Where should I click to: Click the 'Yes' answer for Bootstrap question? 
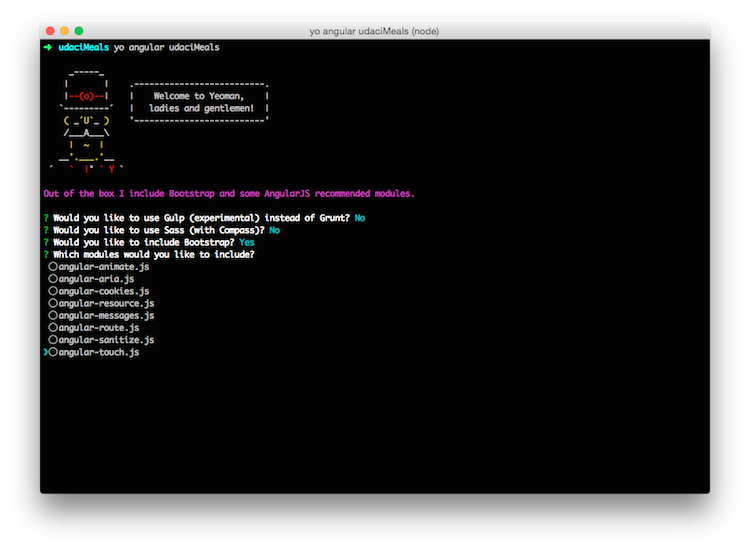click(x=246, y=242)
